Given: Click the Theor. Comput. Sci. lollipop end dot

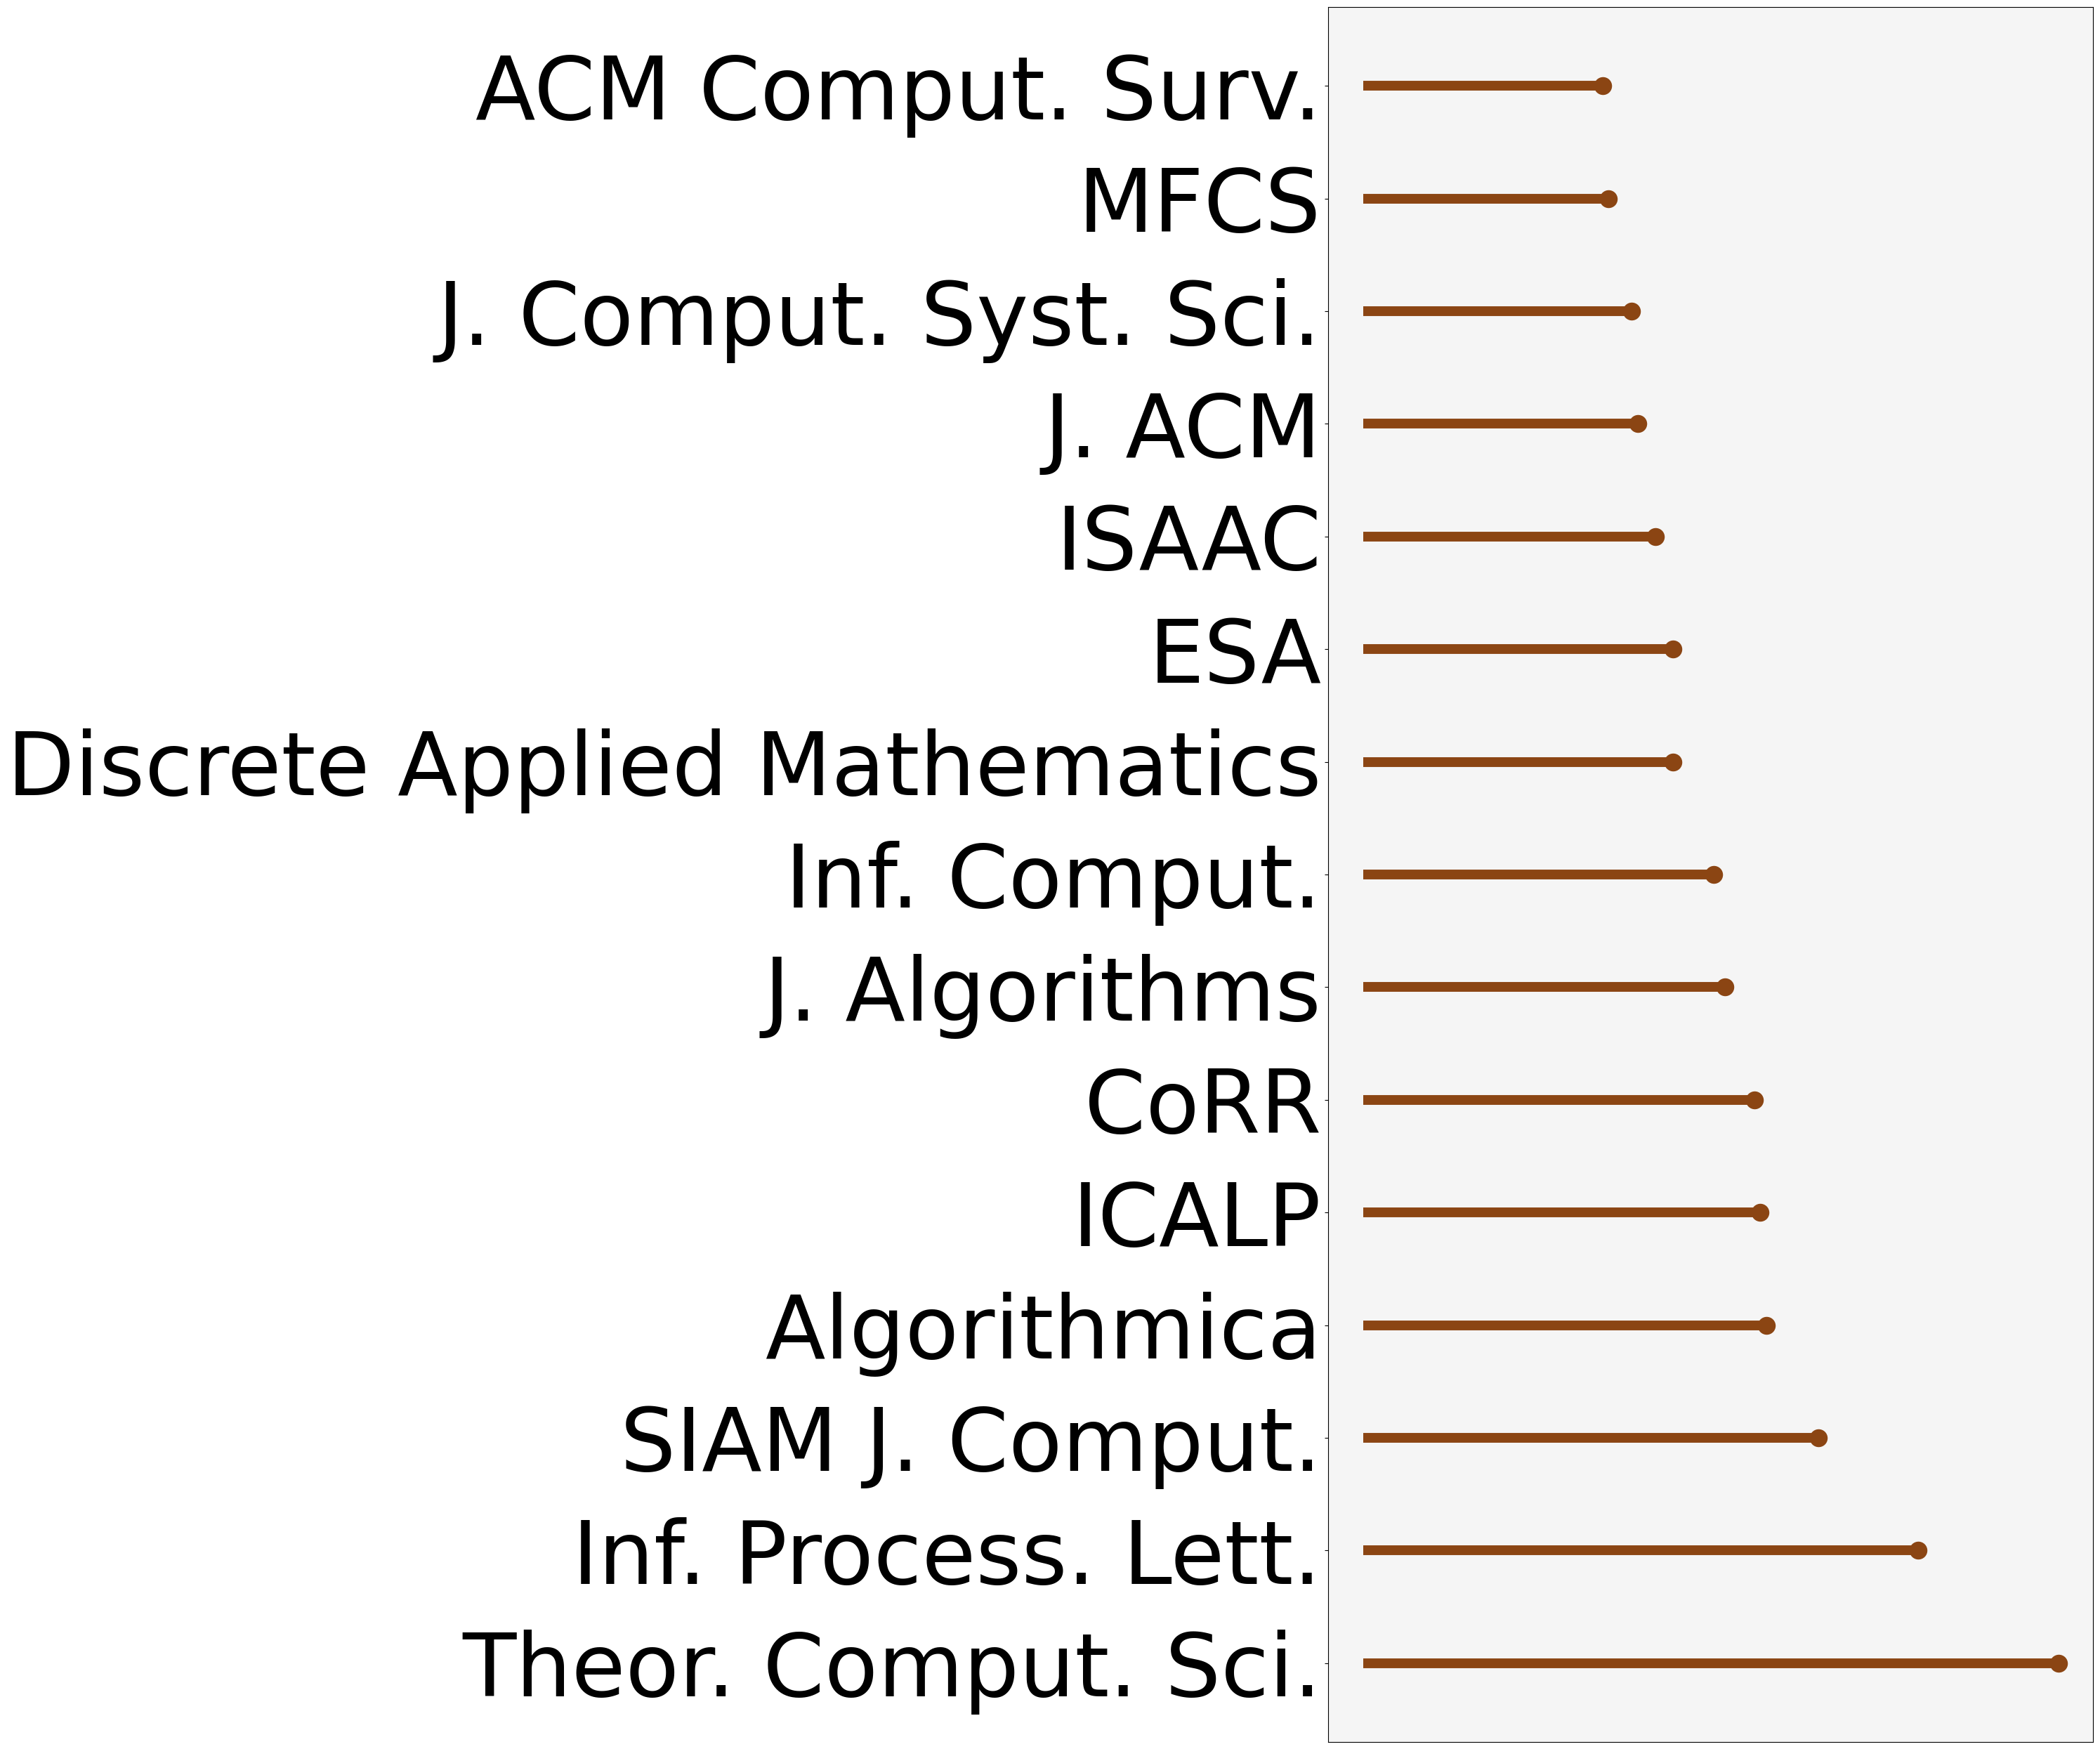Looking at the screenshot, I should [x=2058, y=1663].
